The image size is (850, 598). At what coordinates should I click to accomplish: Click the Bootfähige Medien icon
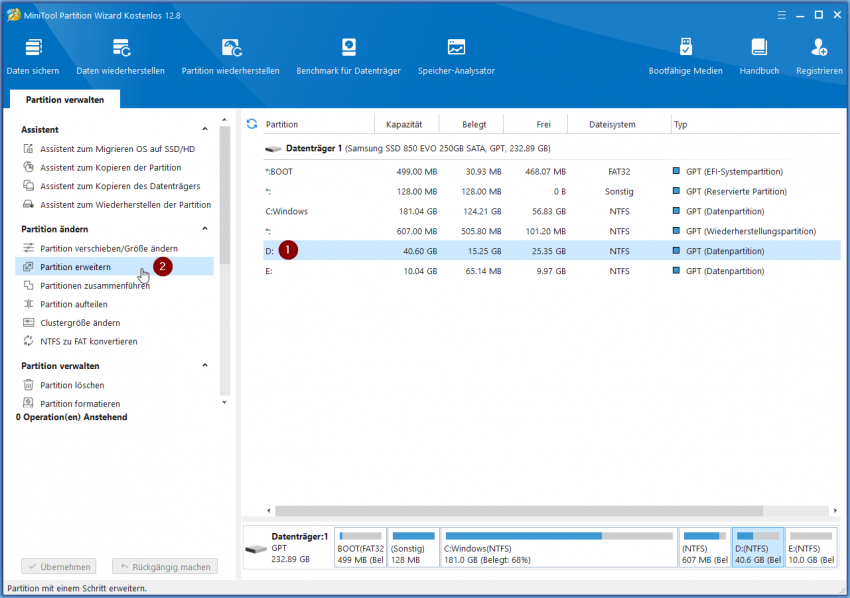tap(686, 55)
